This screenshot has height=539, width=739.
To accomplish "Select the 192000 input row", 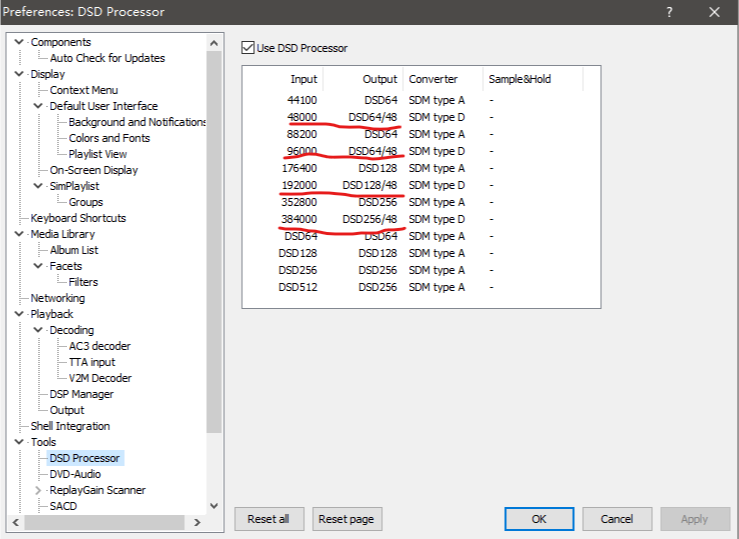I will coord(300,185).
